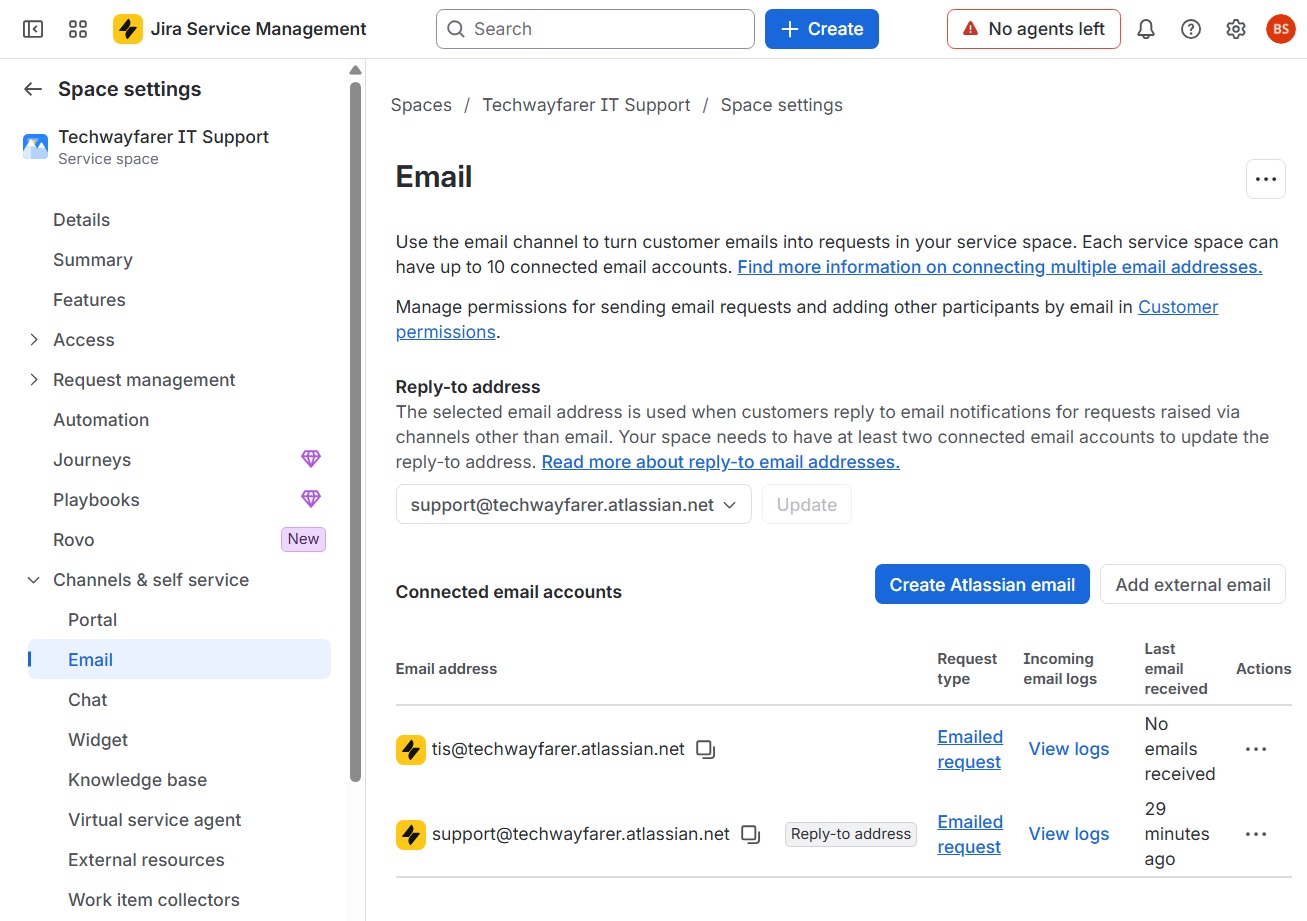This screenshot has height=921, width=1307.
Task: Click the 29 minutes ago cell
Action: (1177, 834)
